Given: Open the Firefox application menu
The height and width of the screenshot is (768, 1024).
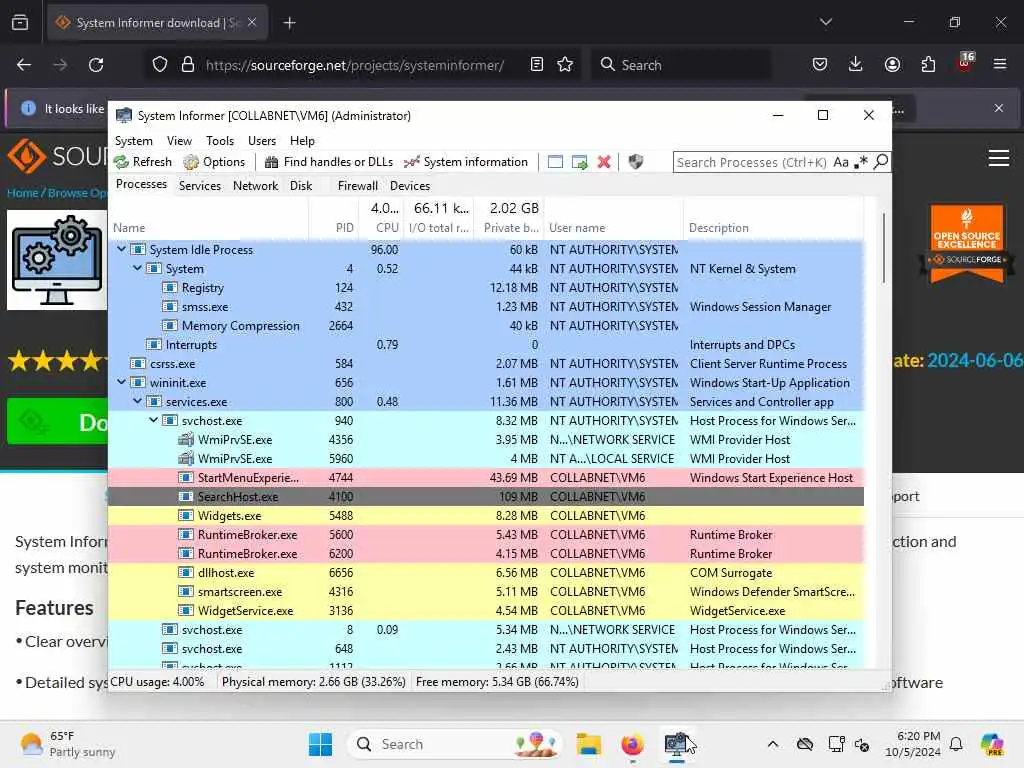Looking at the screenshot, I should click(x=1000, y=64).
